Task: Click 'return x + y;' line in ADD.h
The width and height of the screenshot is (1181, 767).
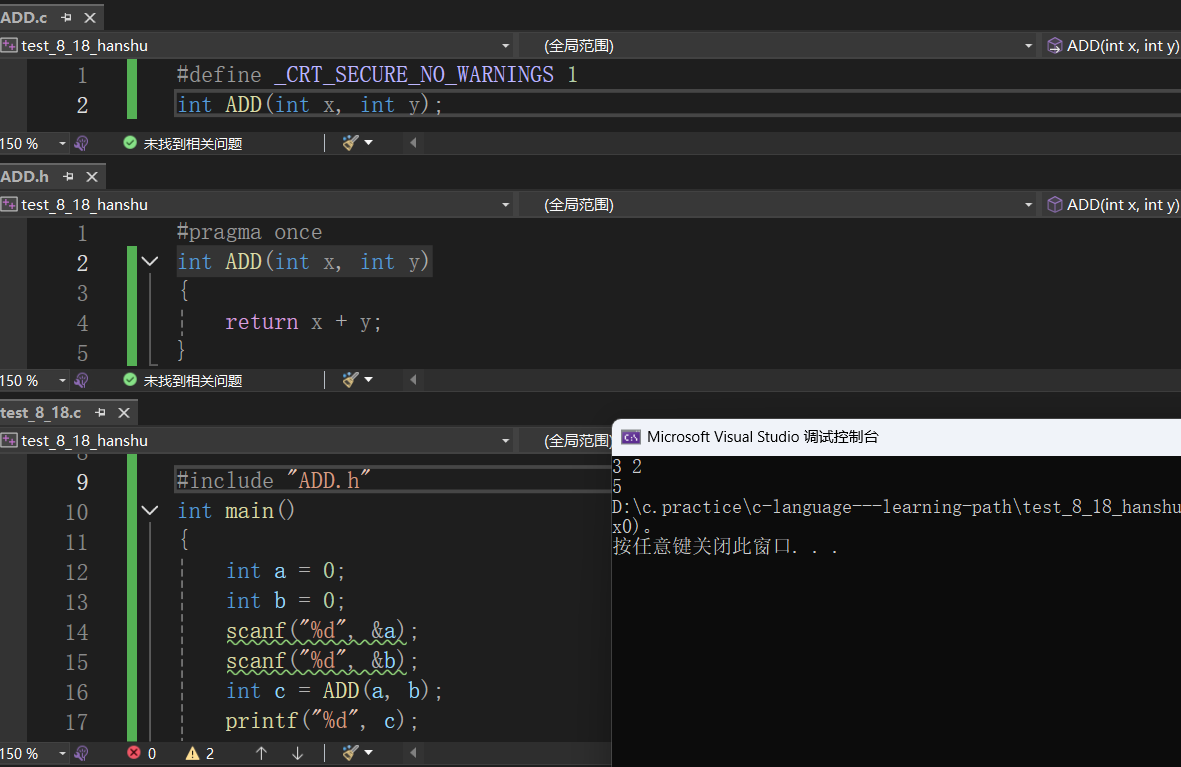Action: coord(304,322)
